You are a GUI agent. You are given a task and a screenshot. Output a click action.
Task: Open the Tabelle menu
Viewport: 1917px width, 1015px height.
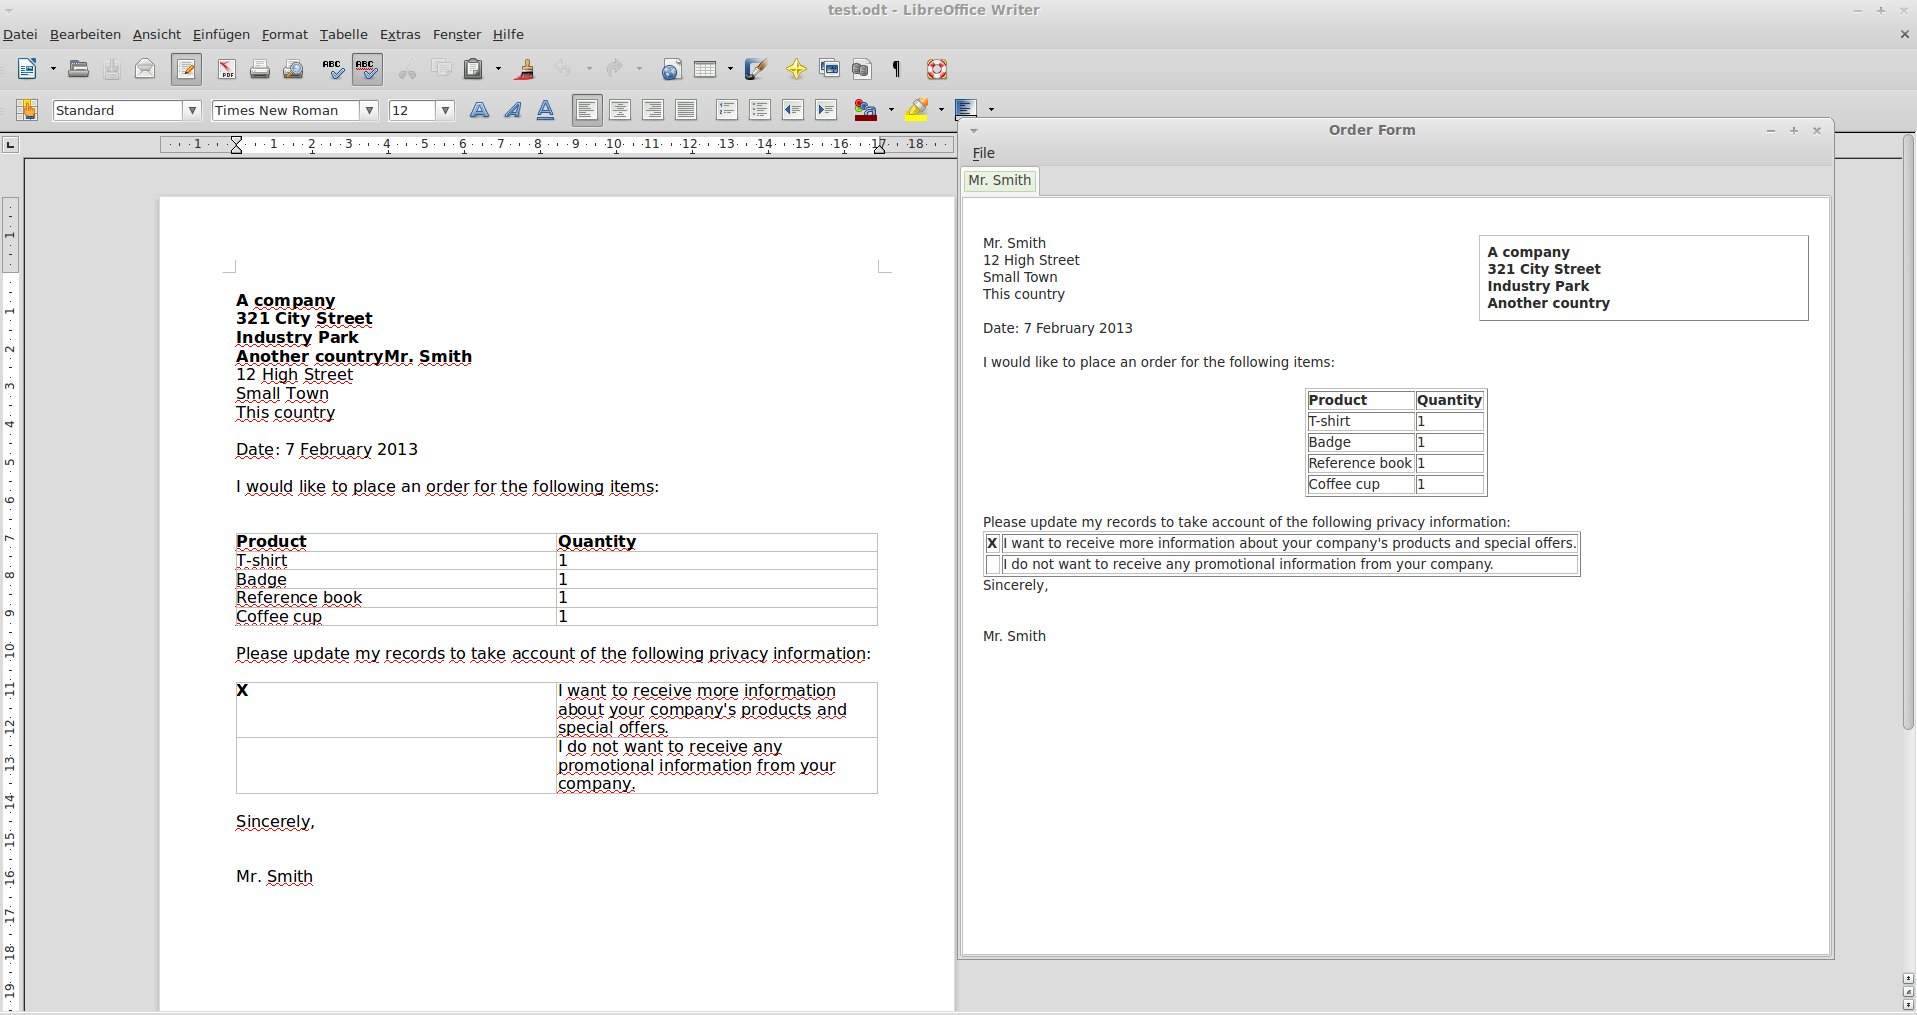pos(343,34)
